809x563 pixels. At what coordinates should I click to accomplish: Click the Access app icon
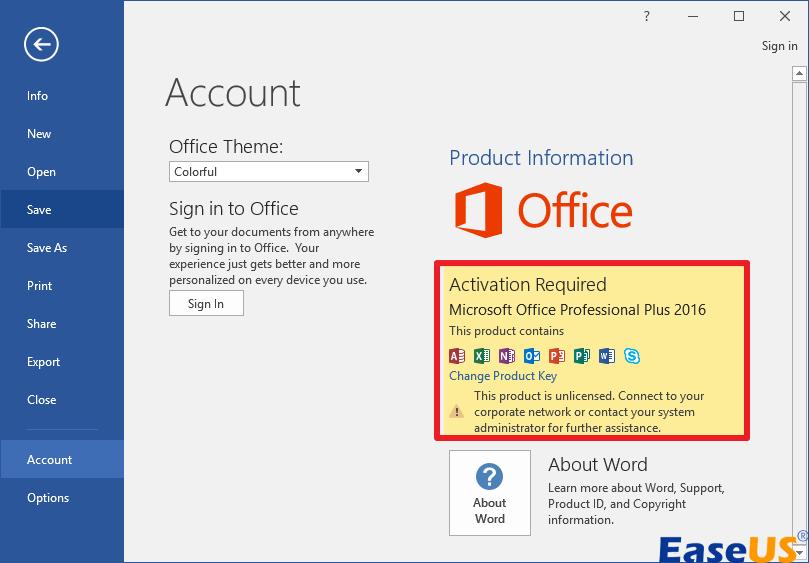click(x=457, y=356)
